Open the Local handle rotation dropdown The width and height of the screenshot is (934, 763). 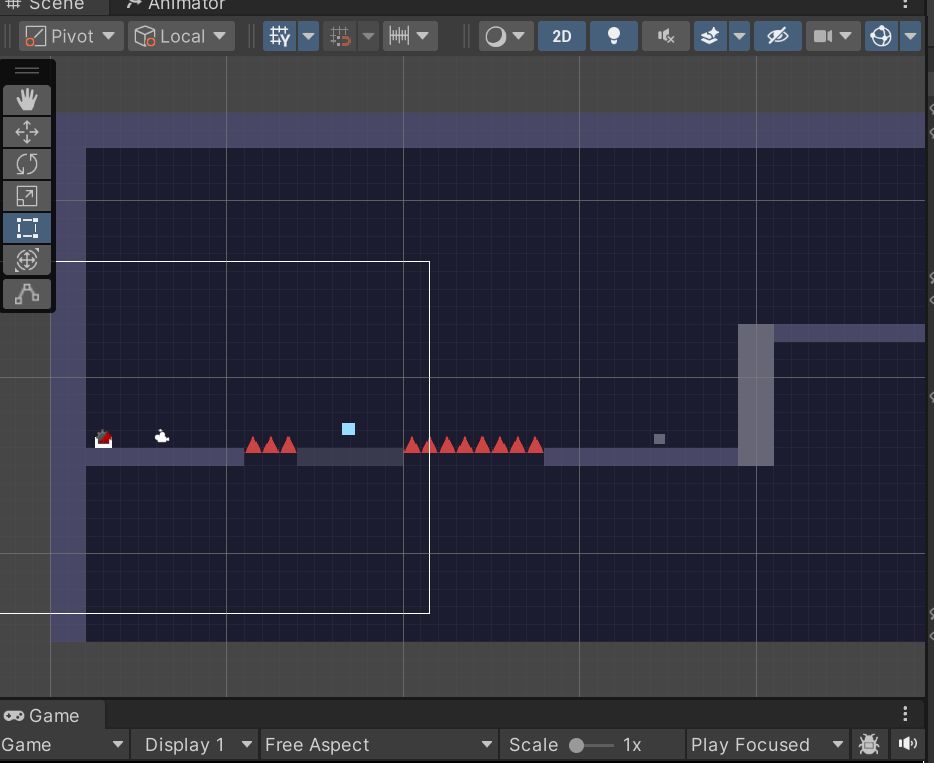pyautogui.click(x=181, y=36)
